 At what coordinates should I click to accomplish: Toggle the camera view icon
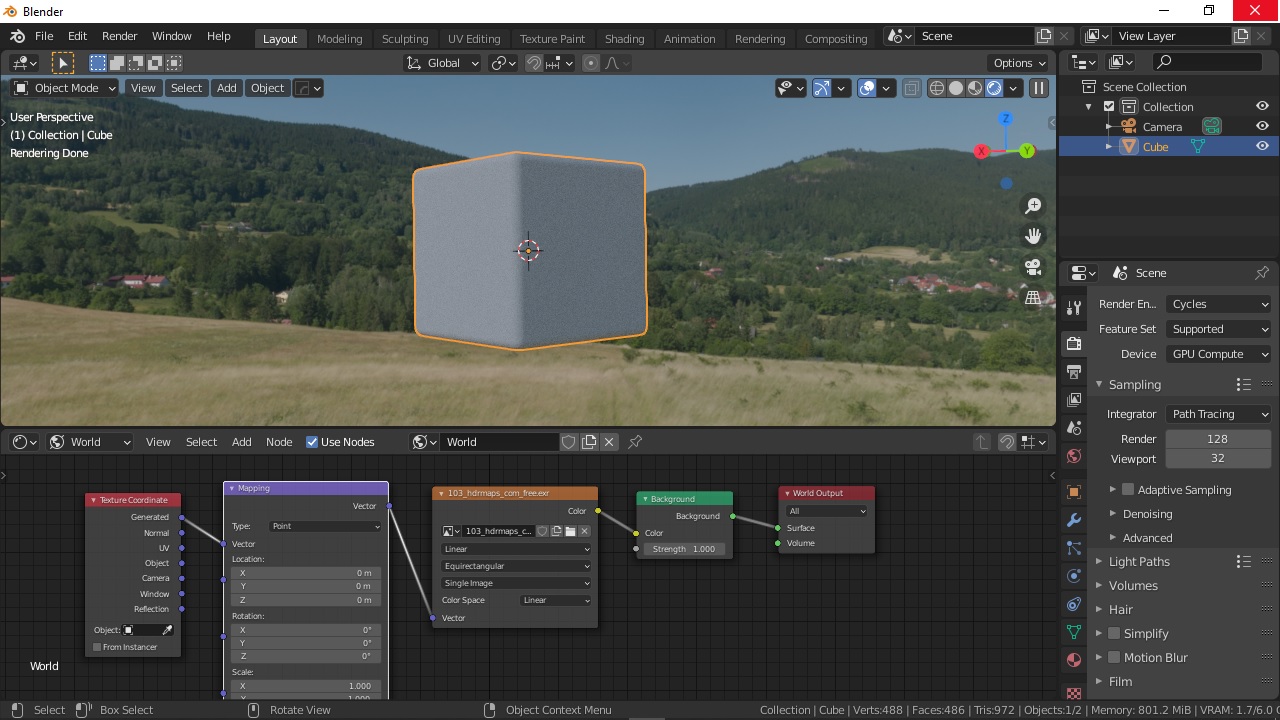pyautogui.click(x=1033, y=267)
